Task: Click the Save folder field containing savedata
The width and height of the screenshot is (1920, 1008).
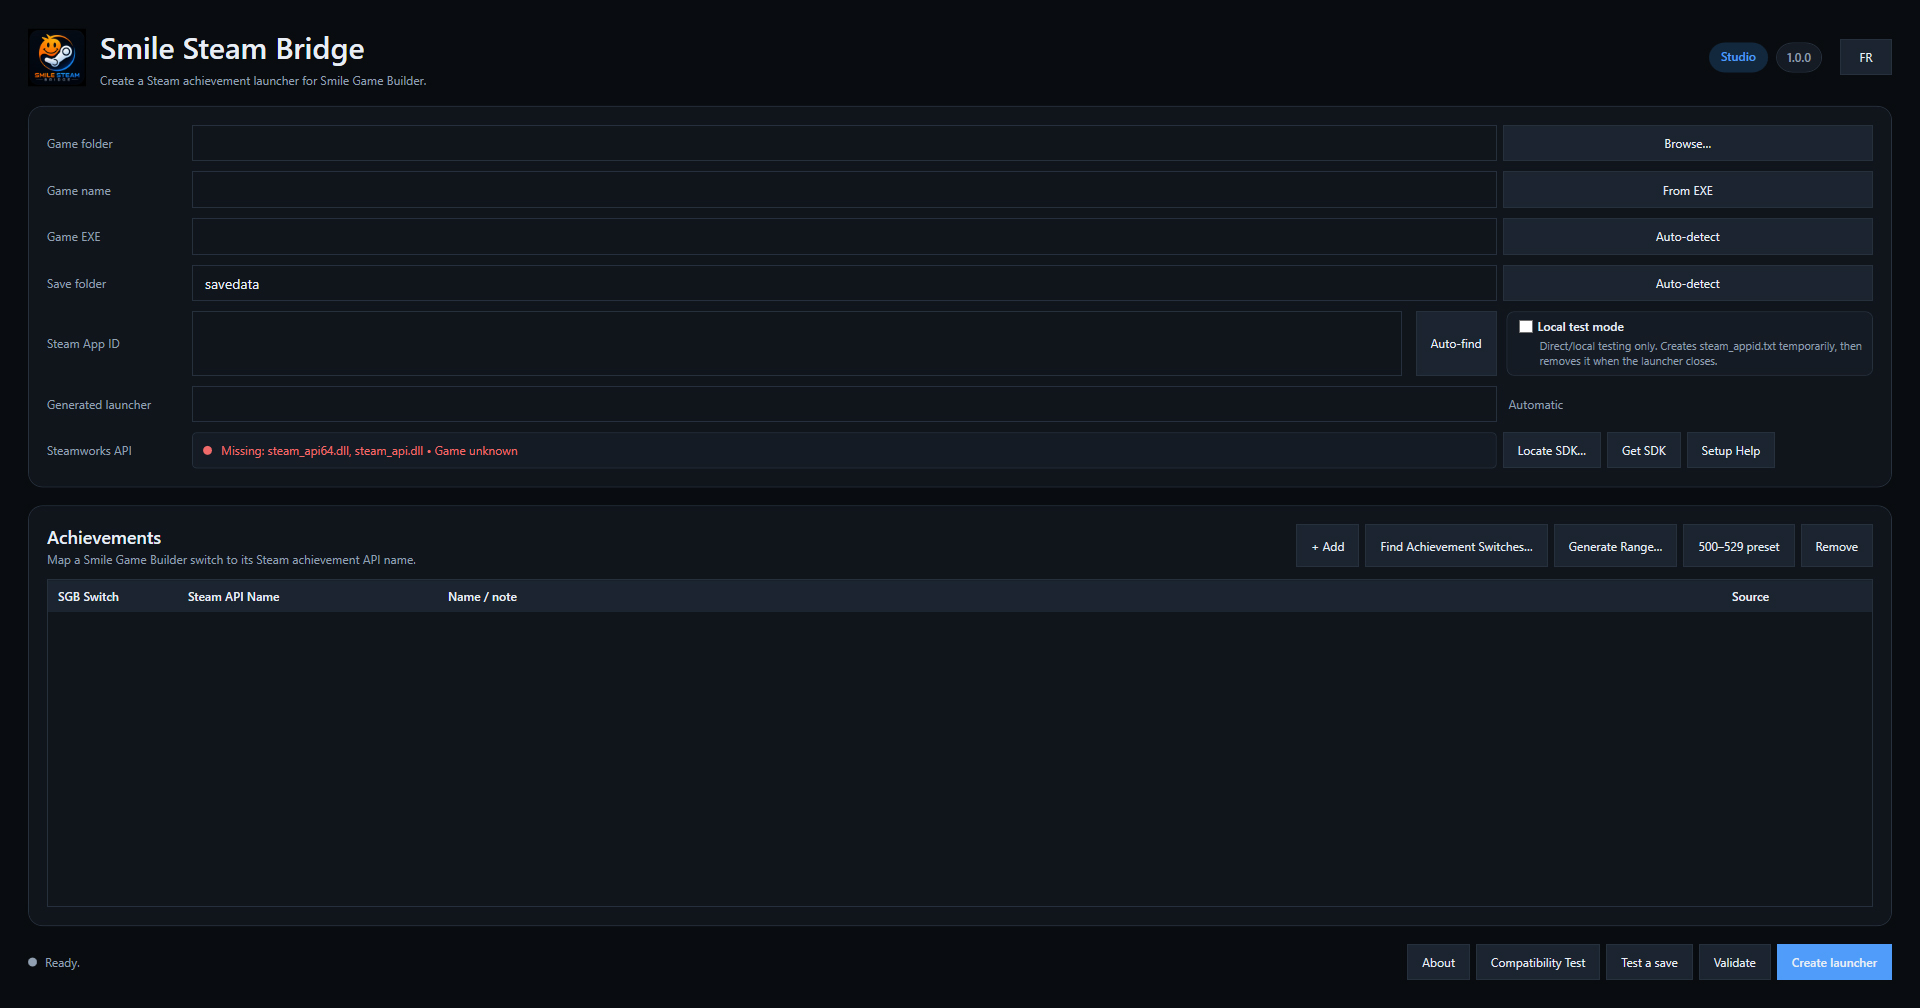Action: 844,284
